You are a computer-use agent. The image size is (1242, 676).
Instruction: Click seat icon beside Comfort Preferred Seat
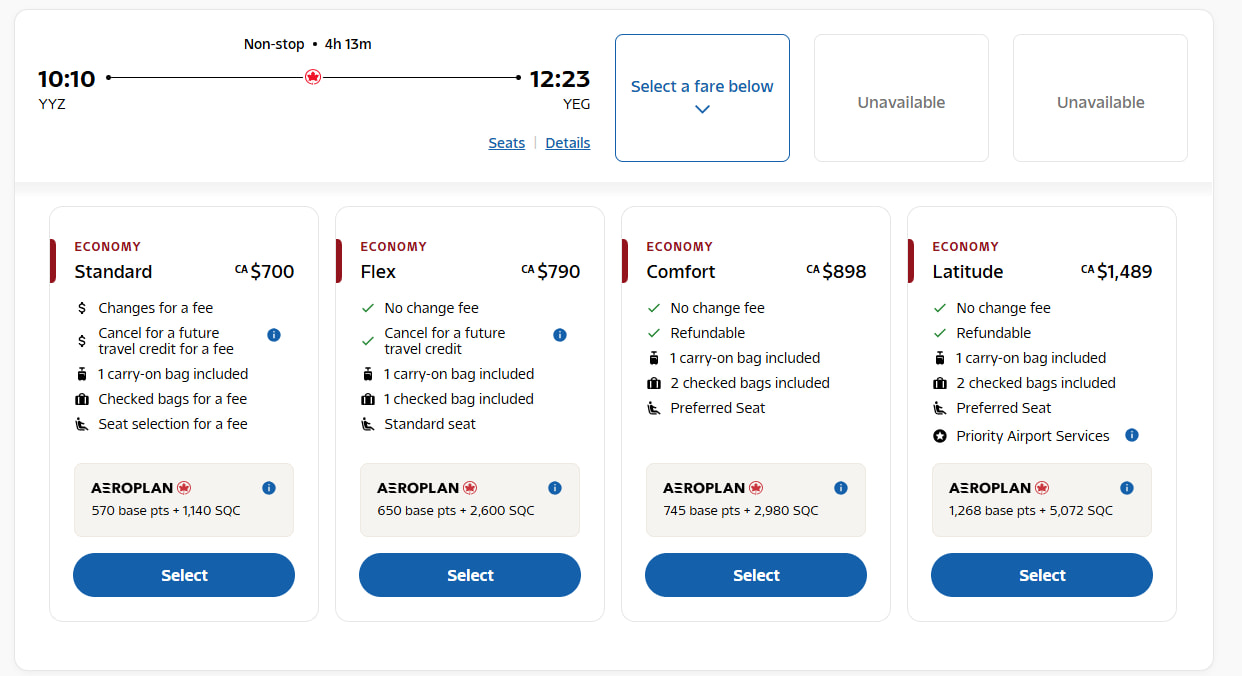click(x=654, y=408)
